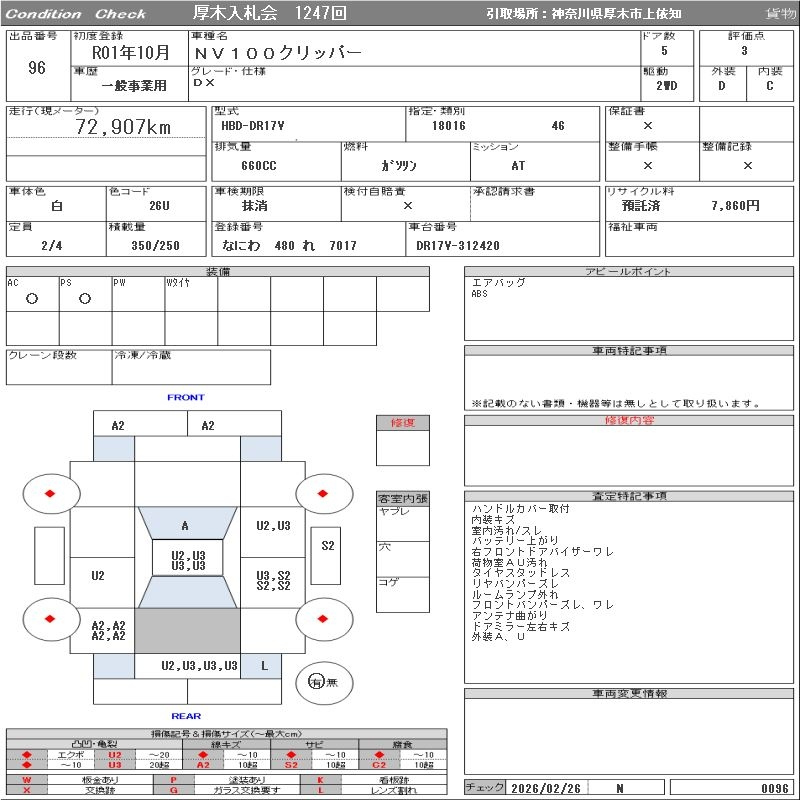Click the red W symbol for 板金あり
Screen dimensions: 800x800
point(27,779)
